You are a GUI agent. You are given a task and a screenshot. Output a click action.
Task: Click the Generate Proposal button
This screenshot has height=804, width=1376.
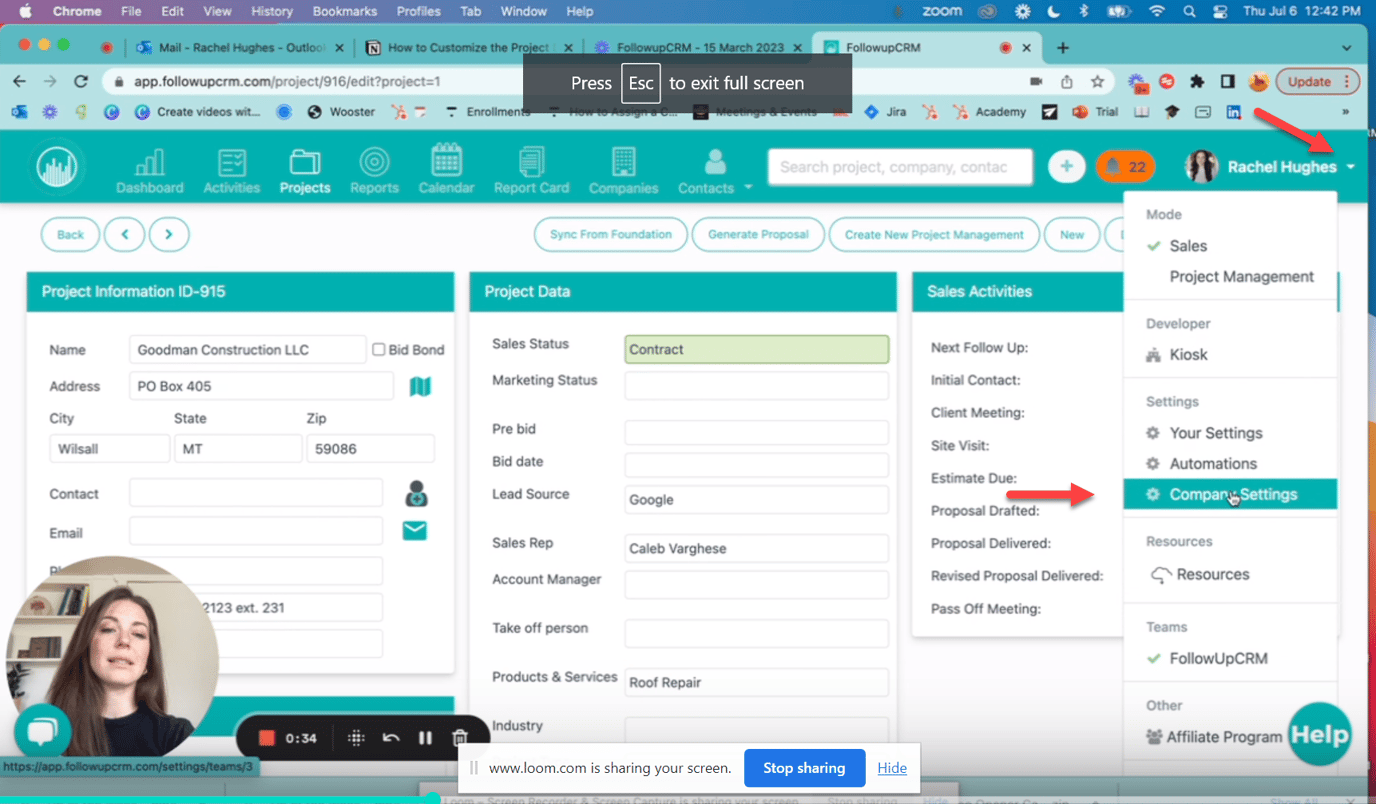(758, 234)
